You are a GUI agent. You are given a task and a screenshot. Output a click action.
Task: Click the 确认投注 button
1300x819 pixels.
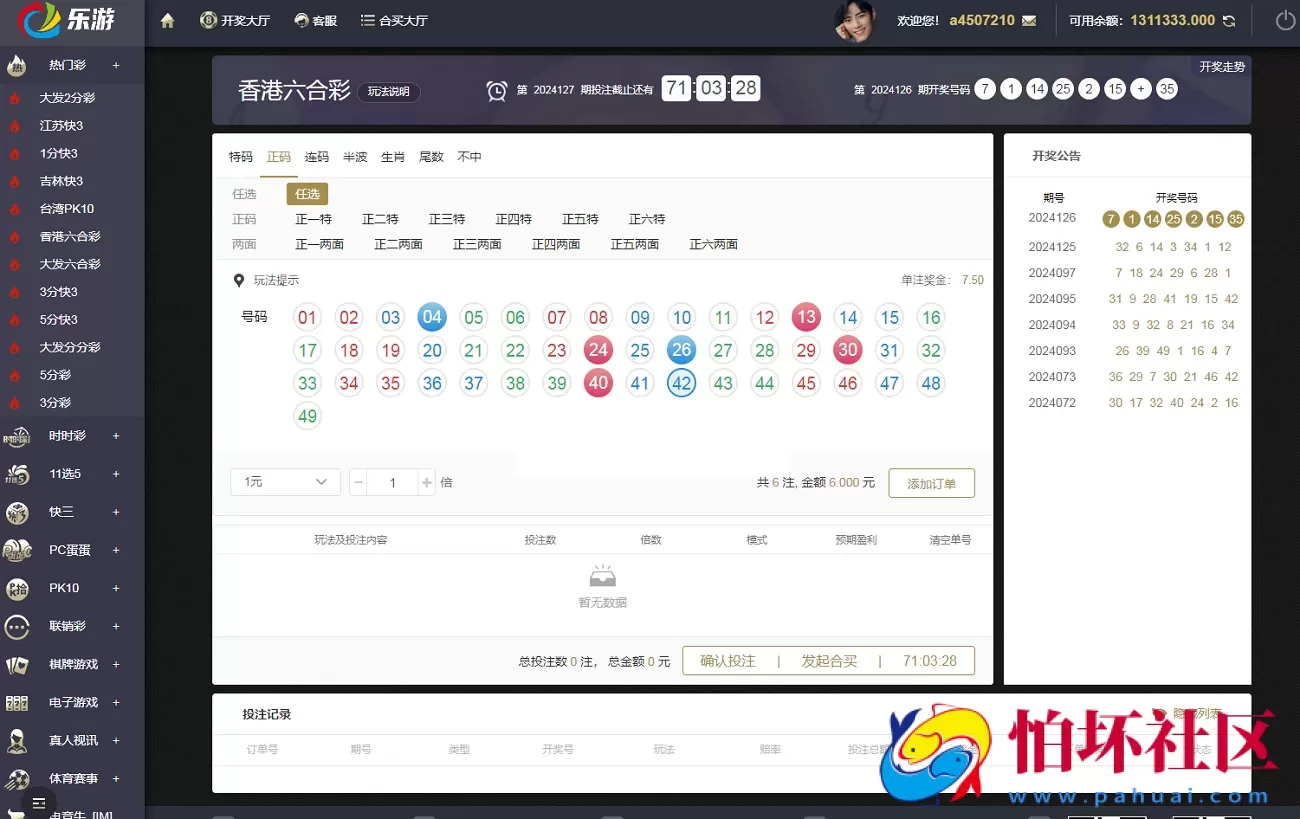coord(727,660)
